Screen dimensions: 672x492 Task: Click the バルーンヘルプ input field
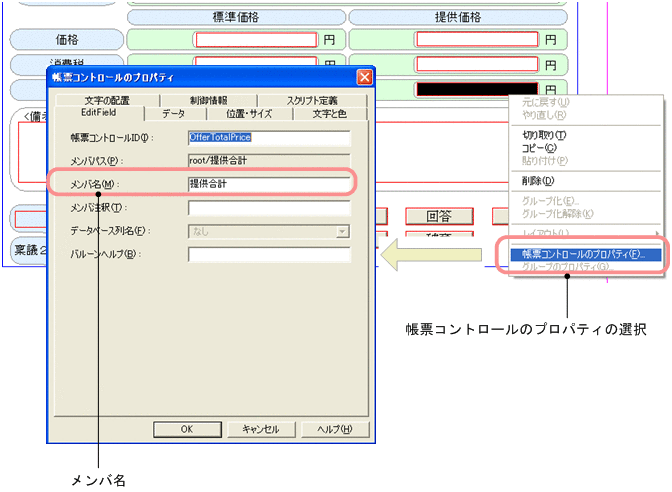[269, 254]
